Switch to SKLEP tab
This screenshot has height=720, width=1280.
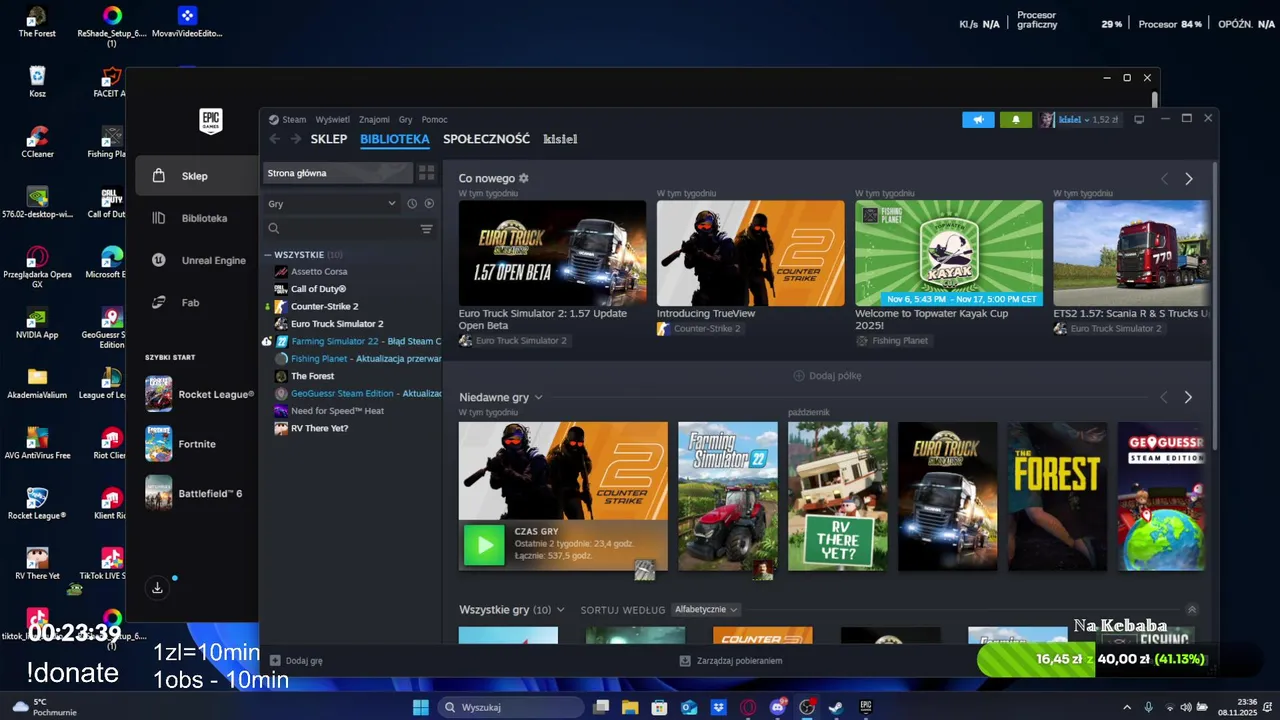(329, 139)
